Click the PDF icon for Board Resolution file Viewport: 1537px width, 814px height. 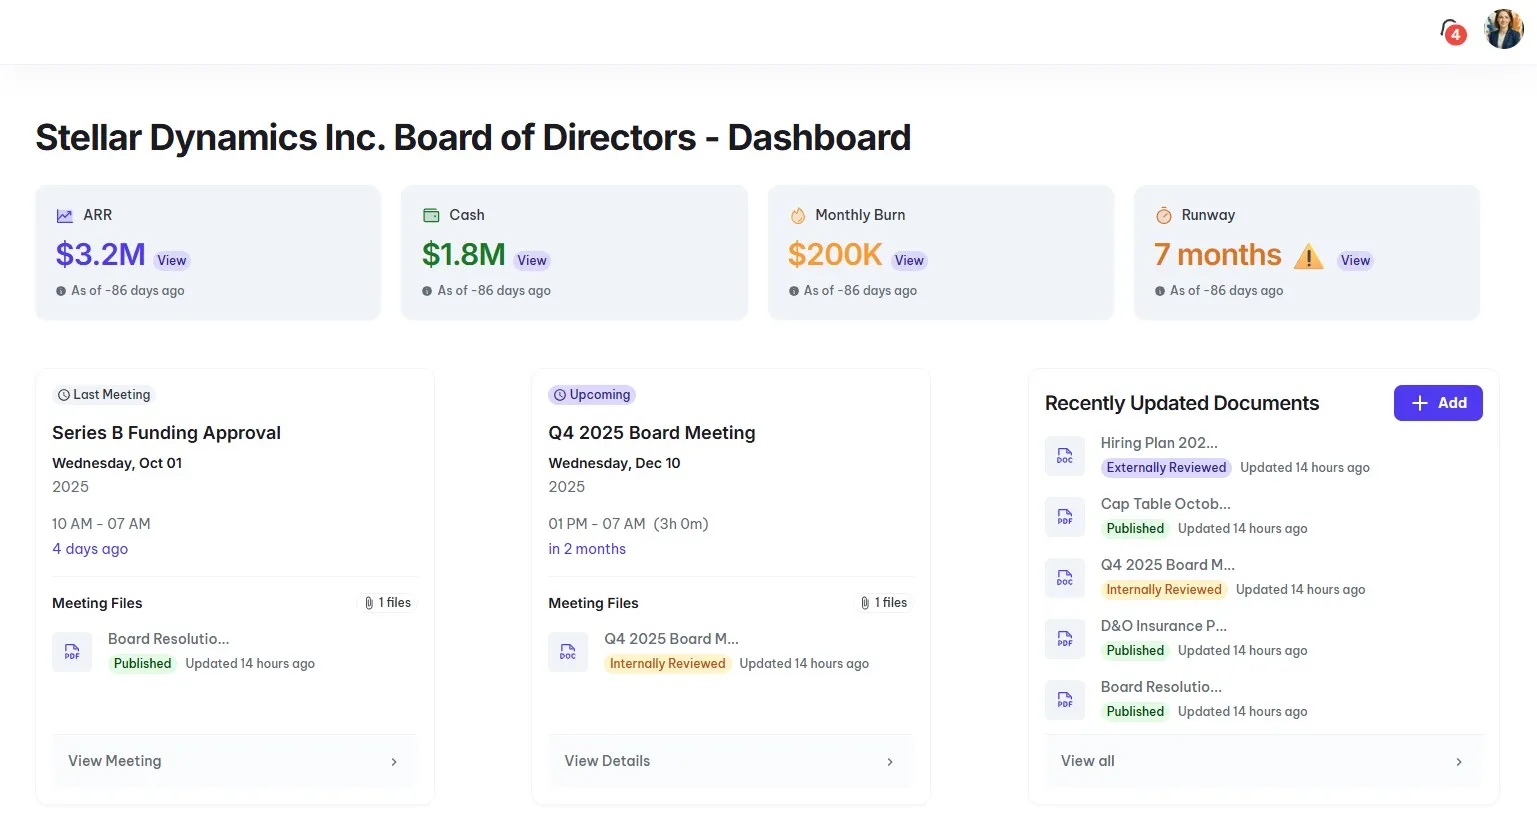72,651
